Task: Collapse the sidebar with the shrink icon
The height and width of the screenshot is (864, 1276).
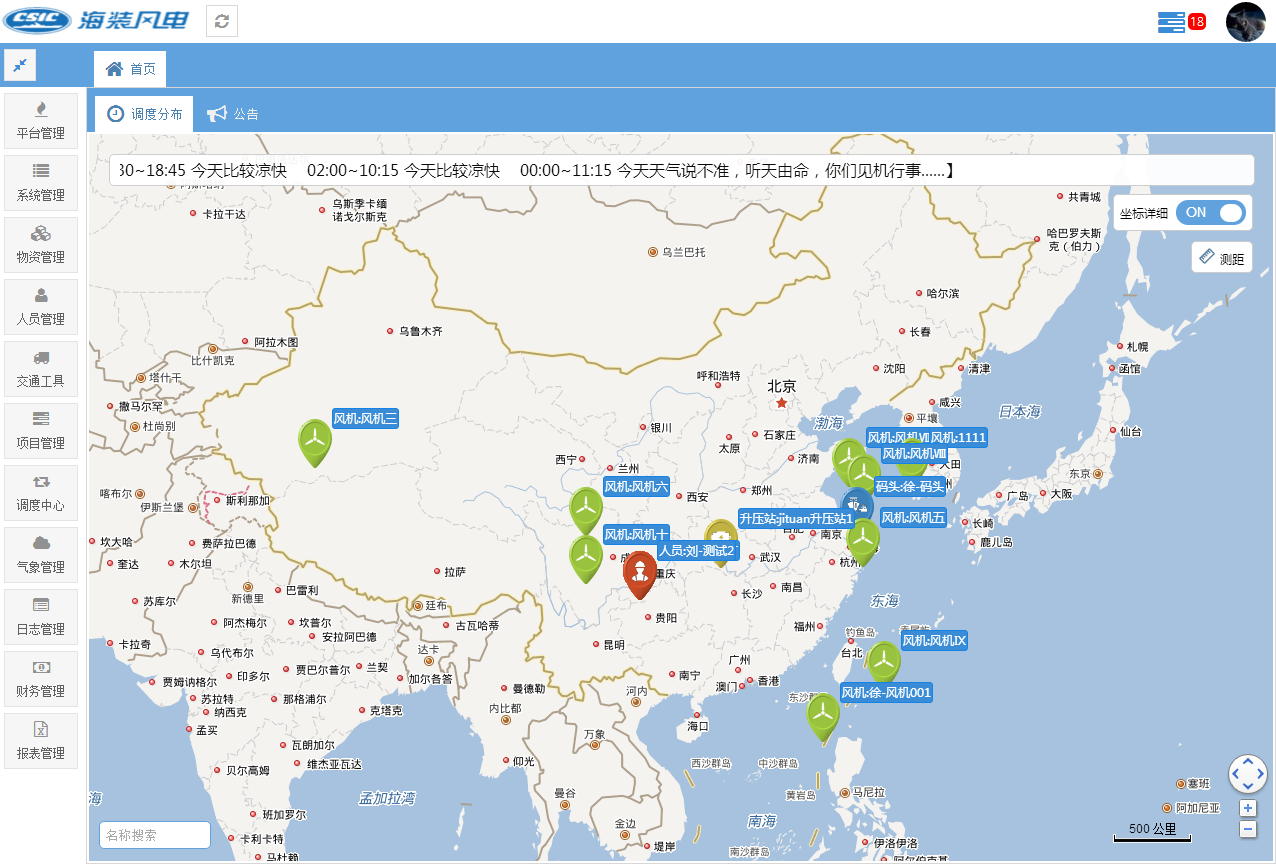Action: [x=20, y=65]
